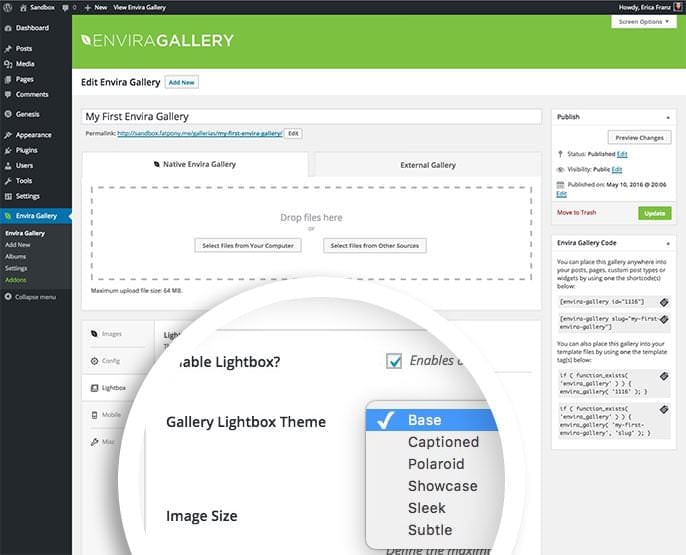686x555 pixels.
Task: Click the green Update button
Action: tap(654, 213)
